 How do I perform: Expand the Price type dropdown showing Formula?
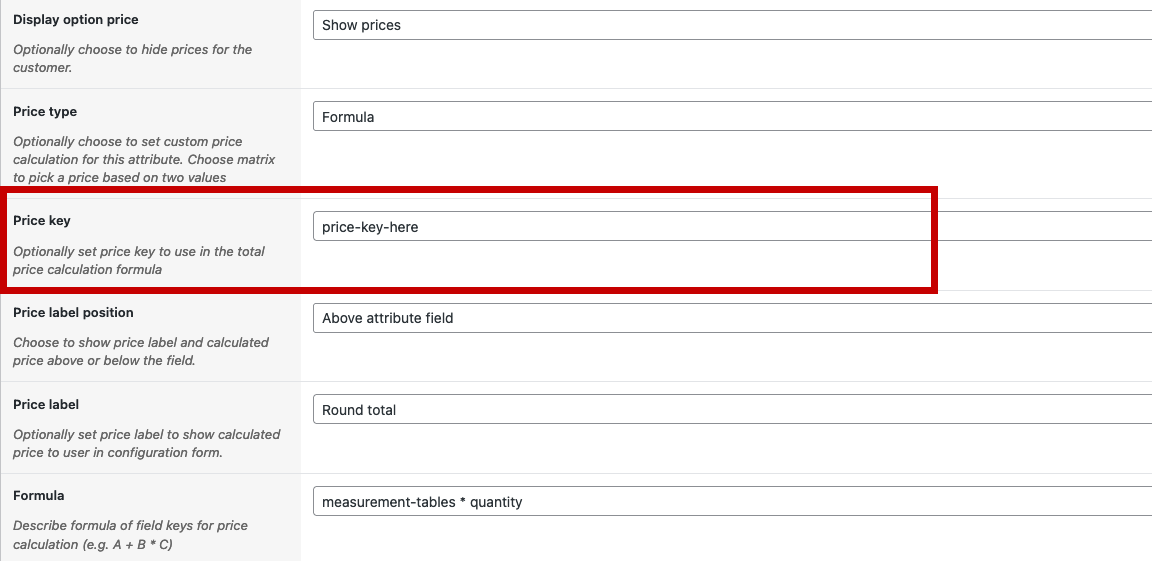coord(732,117)
